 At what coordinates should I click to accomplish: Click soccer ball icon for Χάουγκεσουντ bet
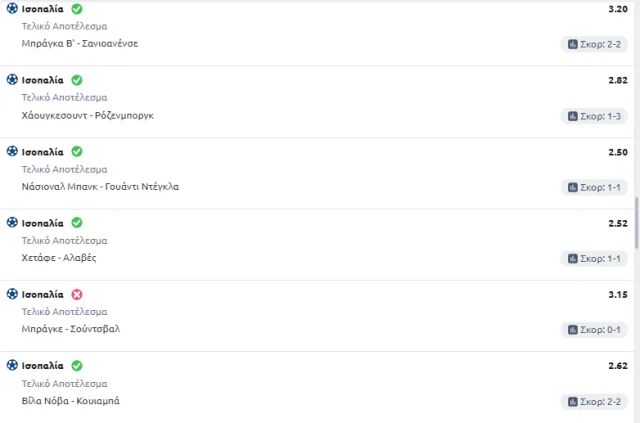coord(12,79)
